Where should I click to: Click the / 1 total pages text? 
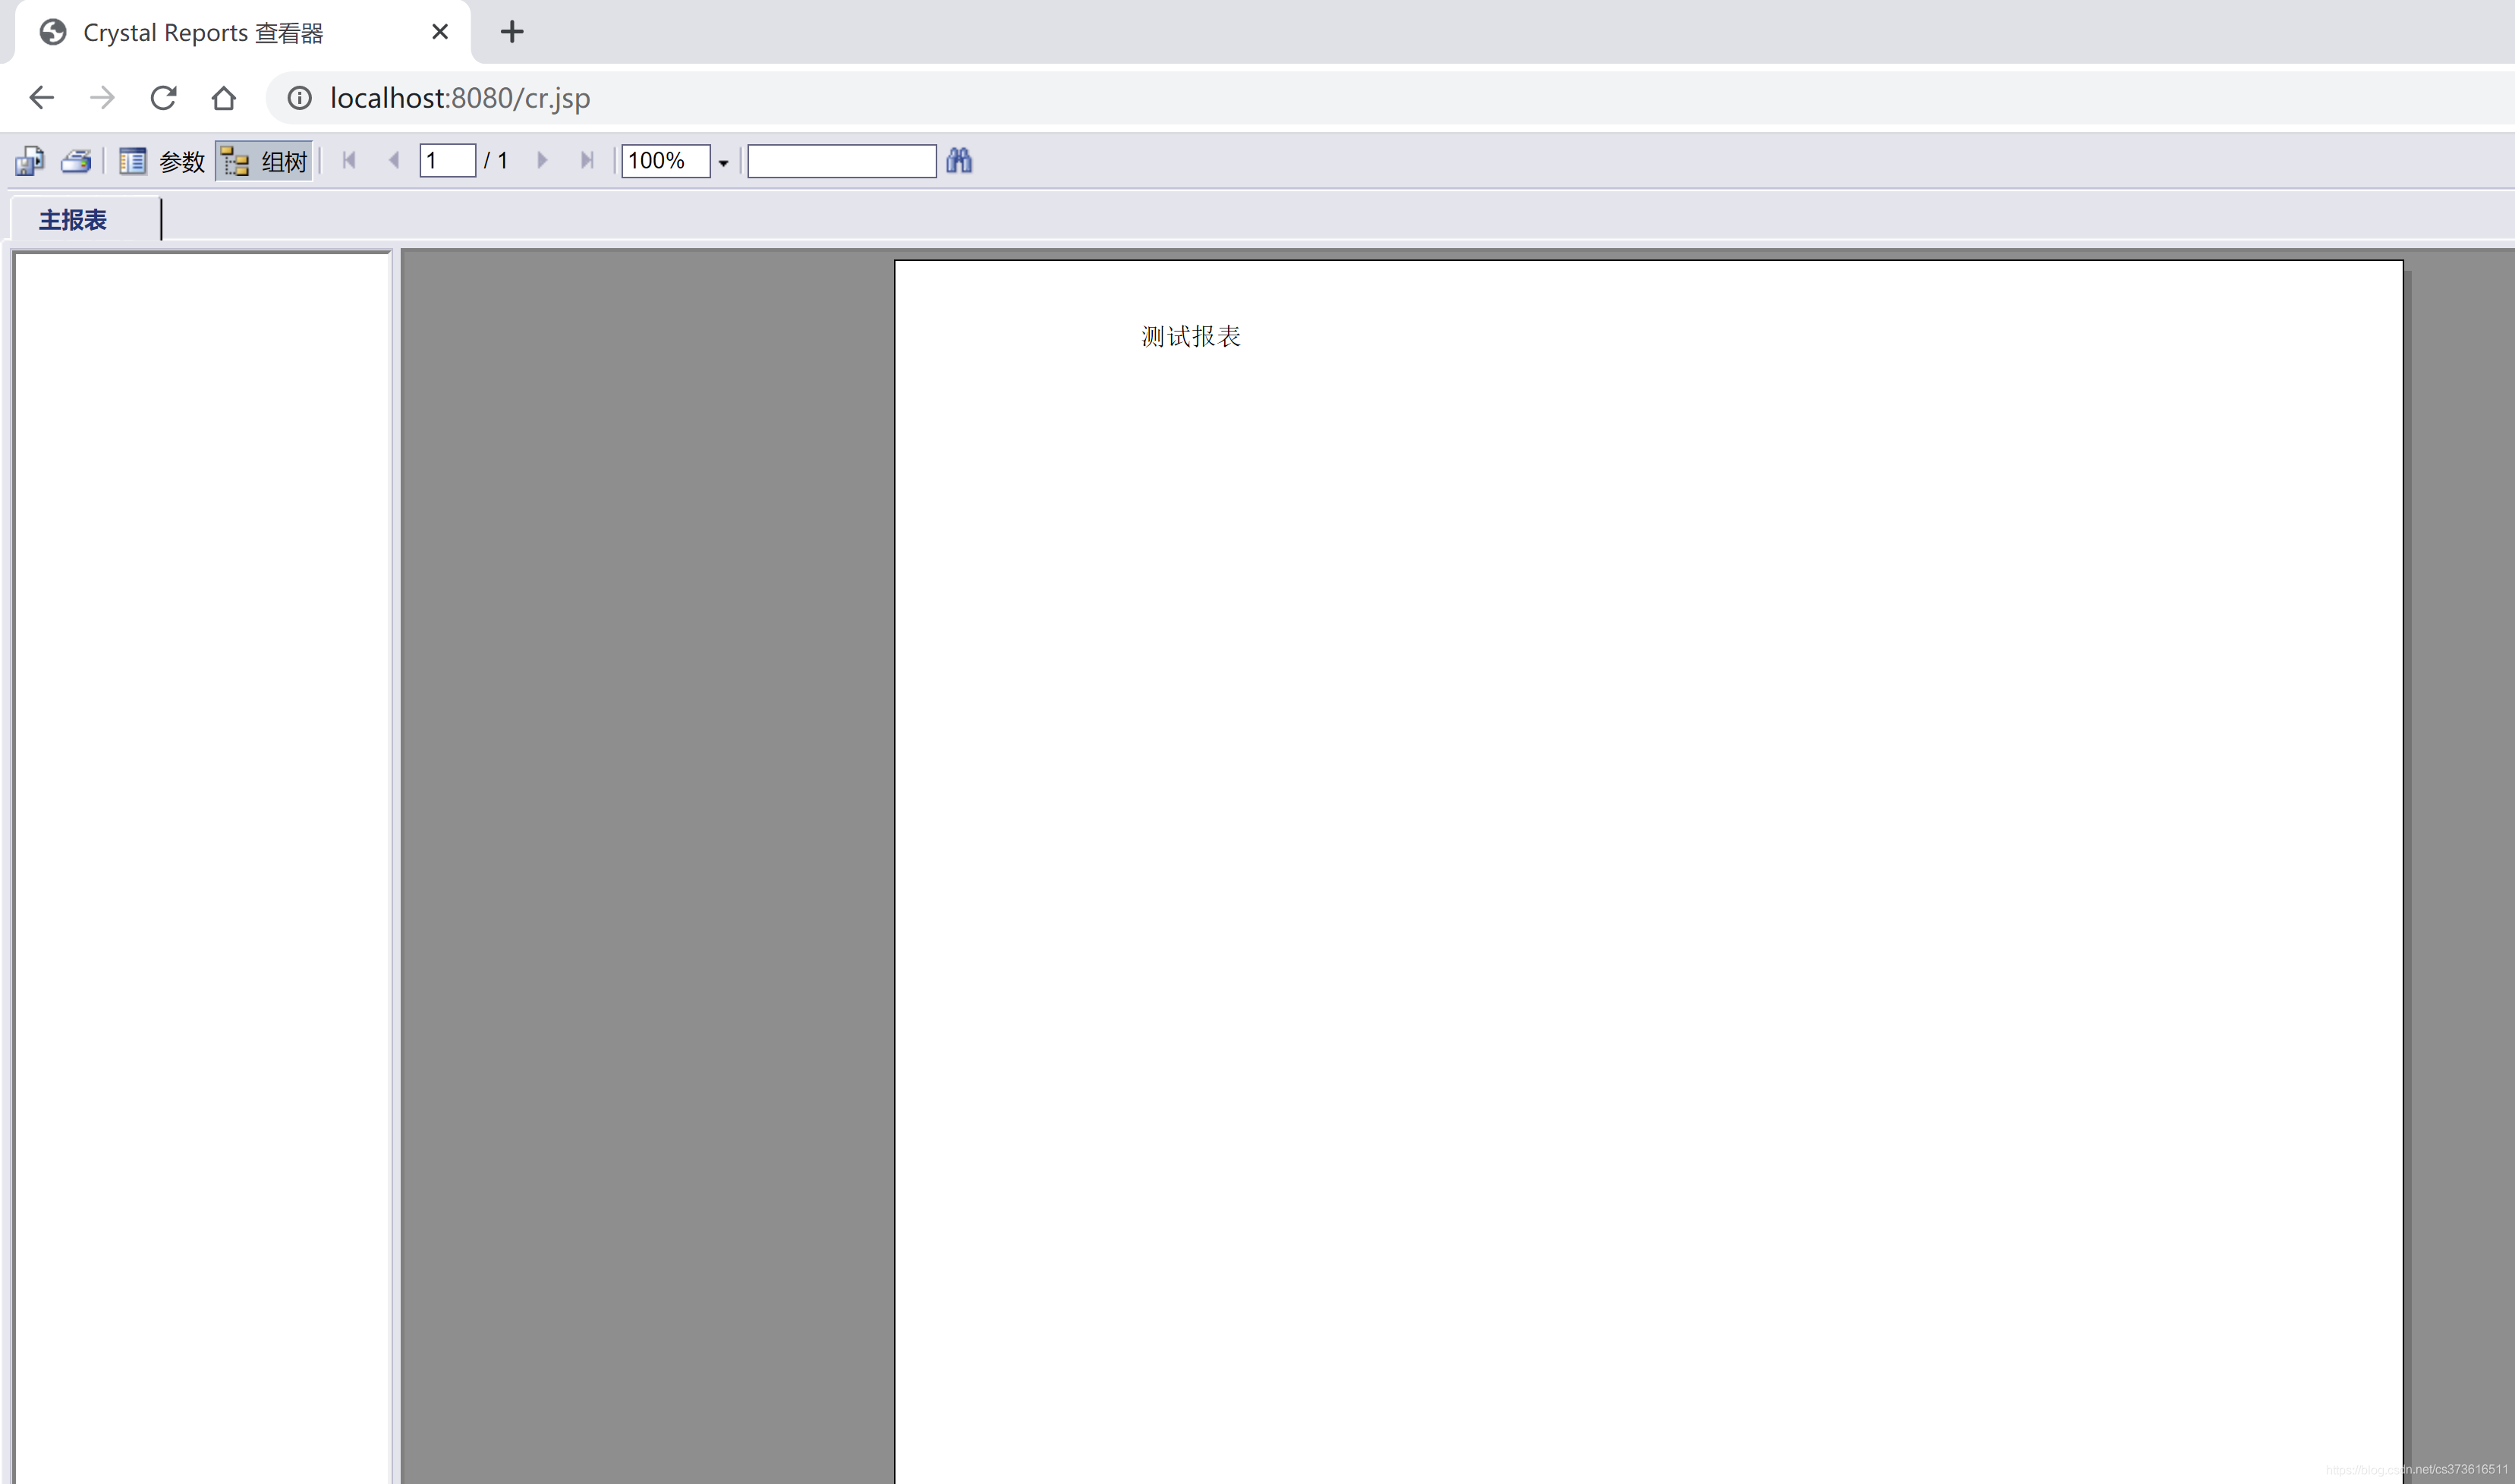click(x=496, y=161)
